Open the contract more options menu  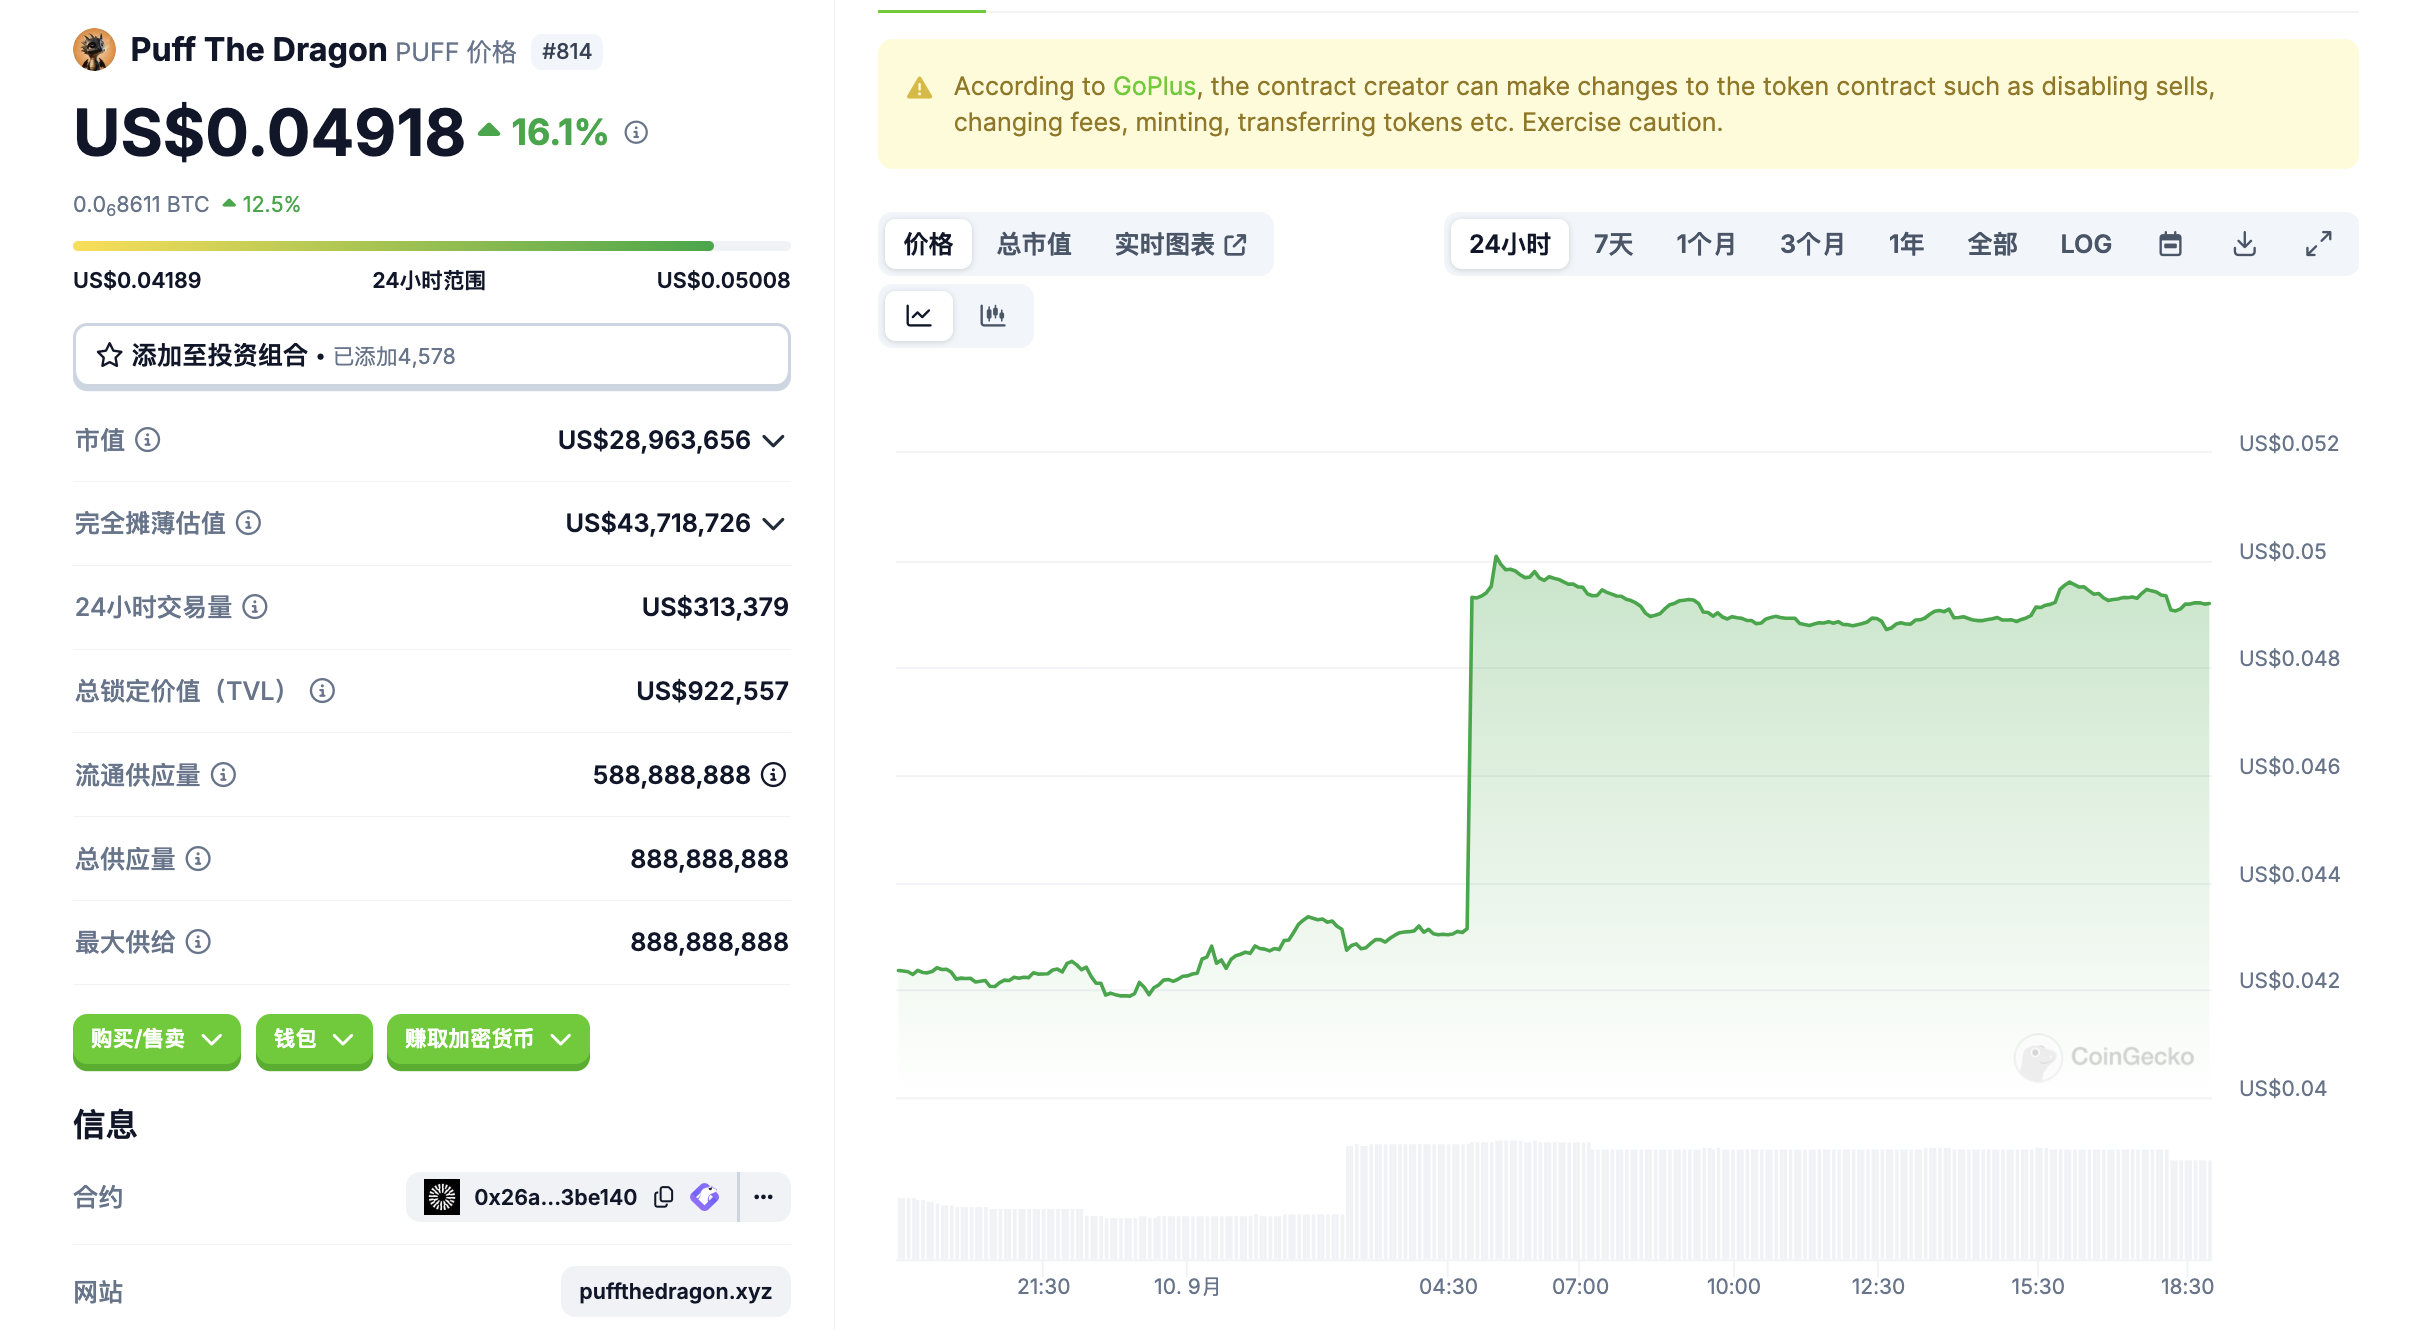point(764,1197)
